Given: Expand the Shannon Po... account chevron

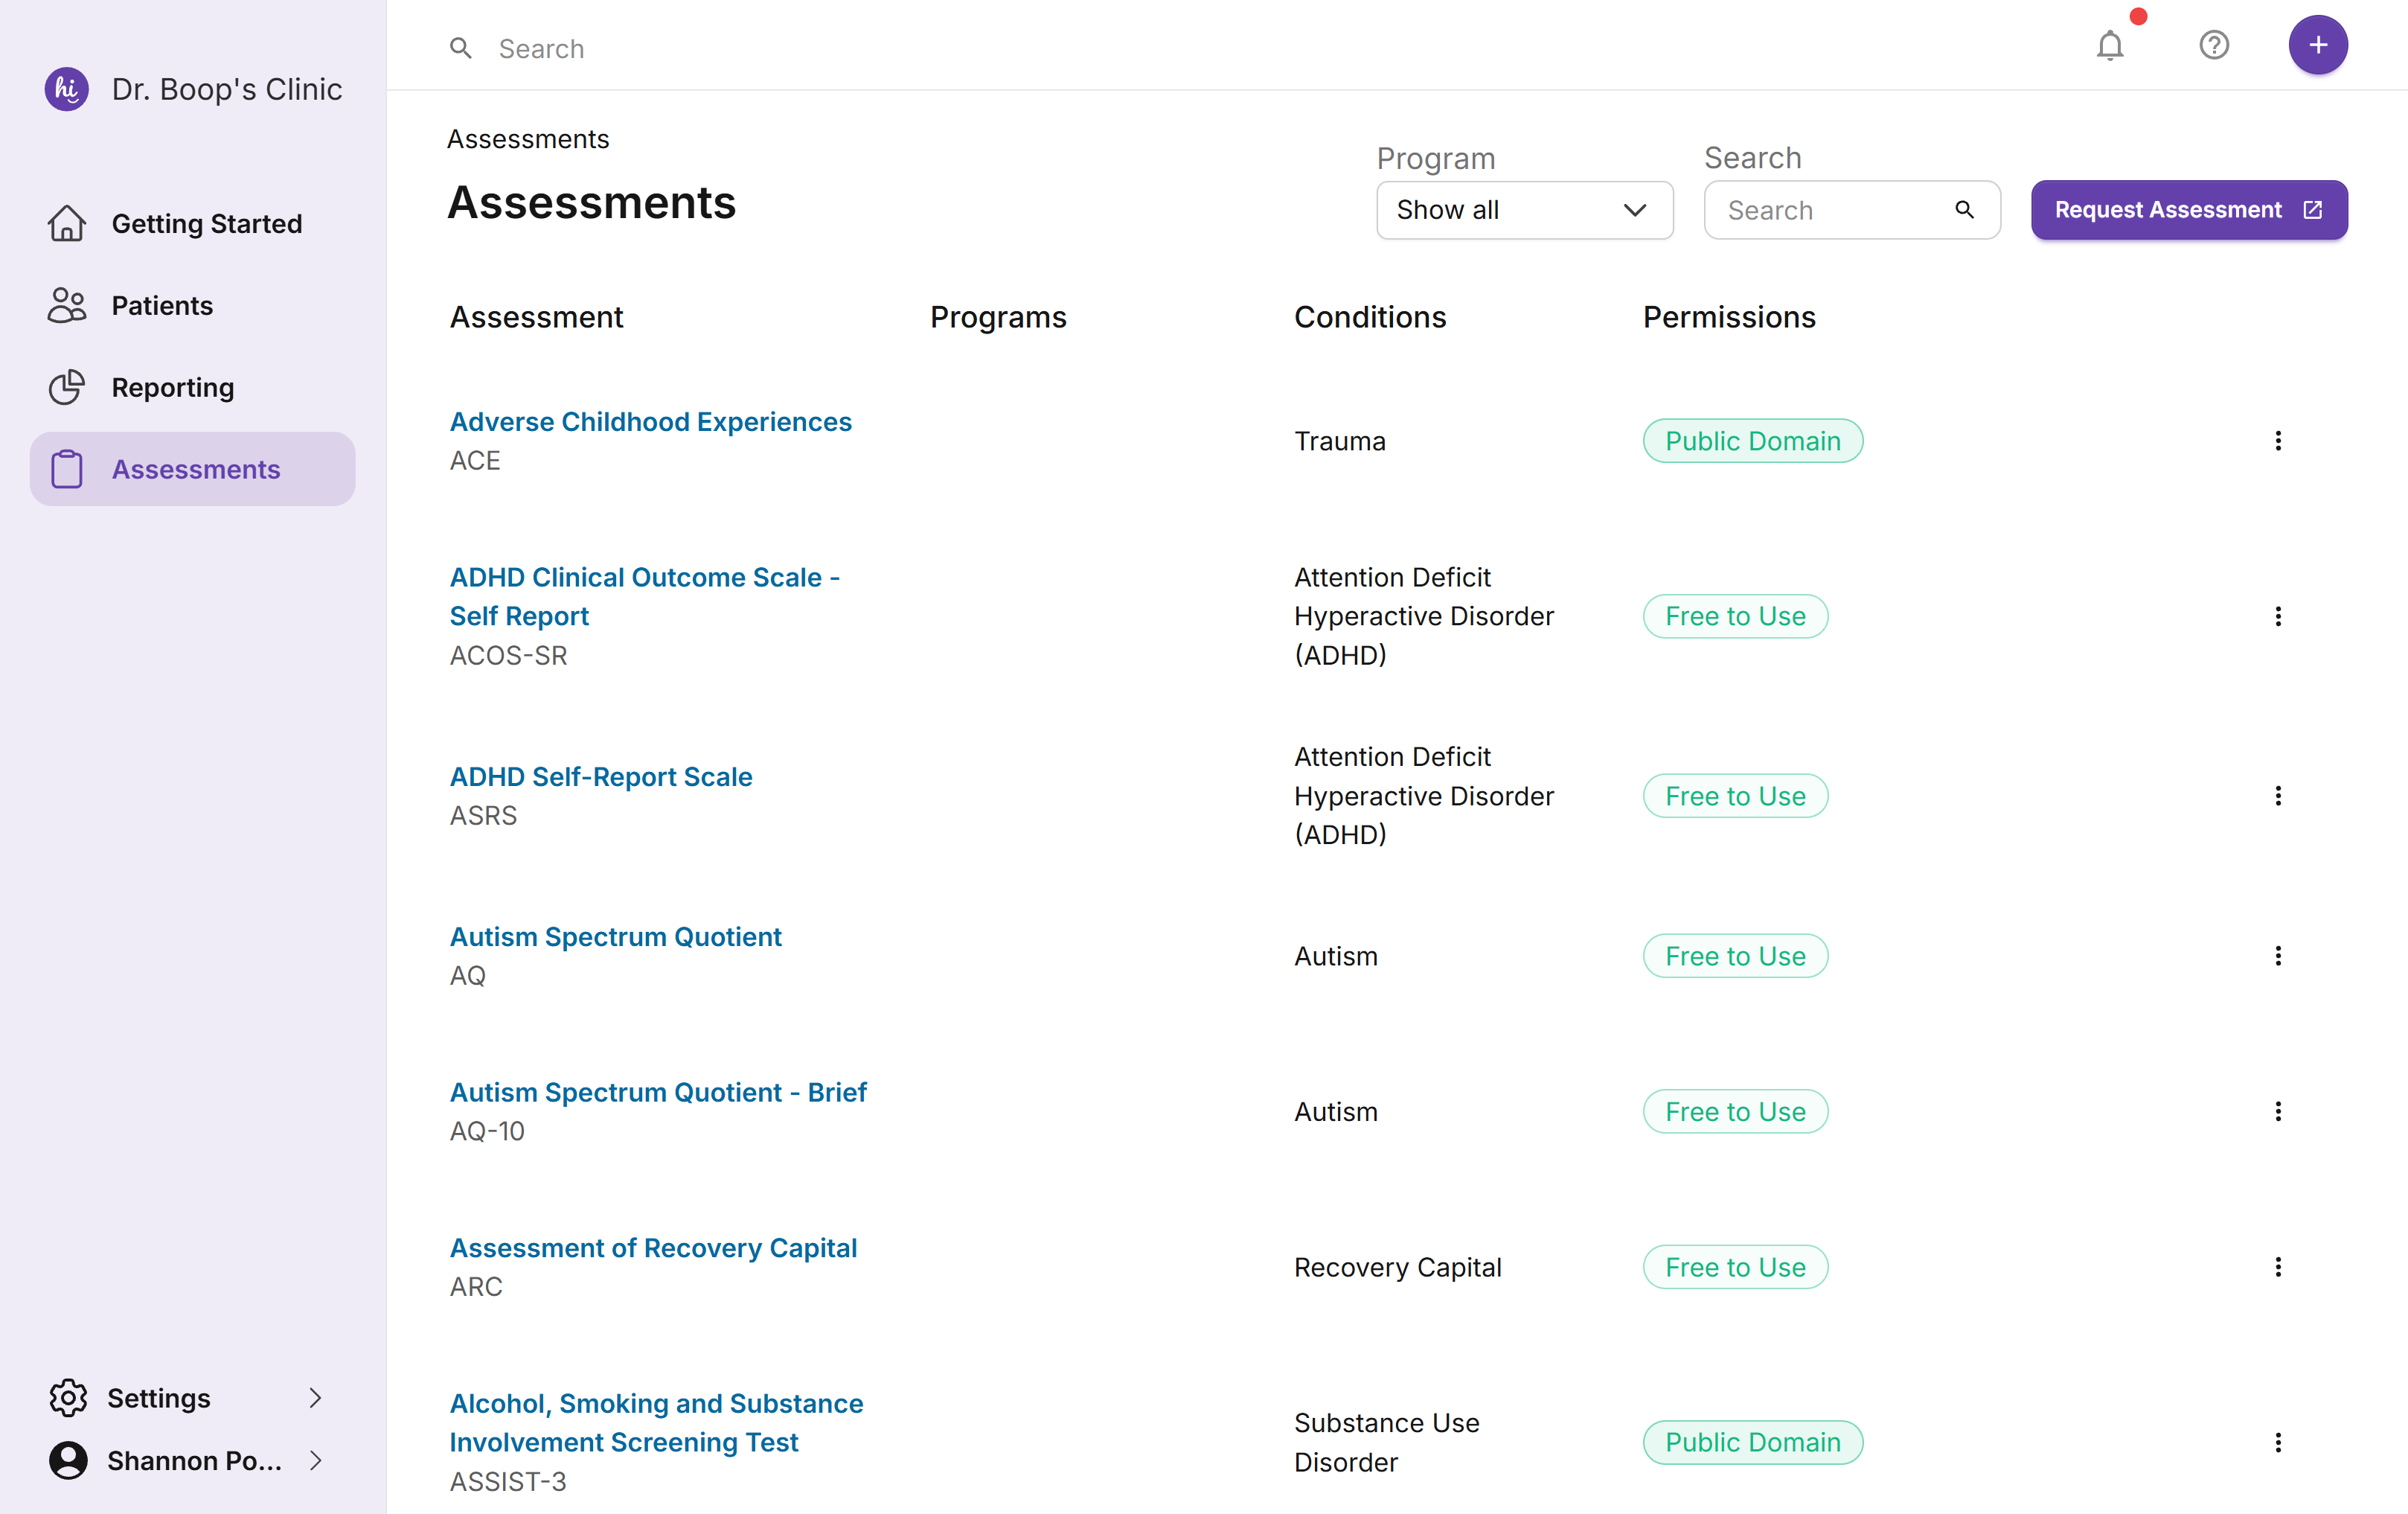Looking at the screenshot, I should (316, 1460).
